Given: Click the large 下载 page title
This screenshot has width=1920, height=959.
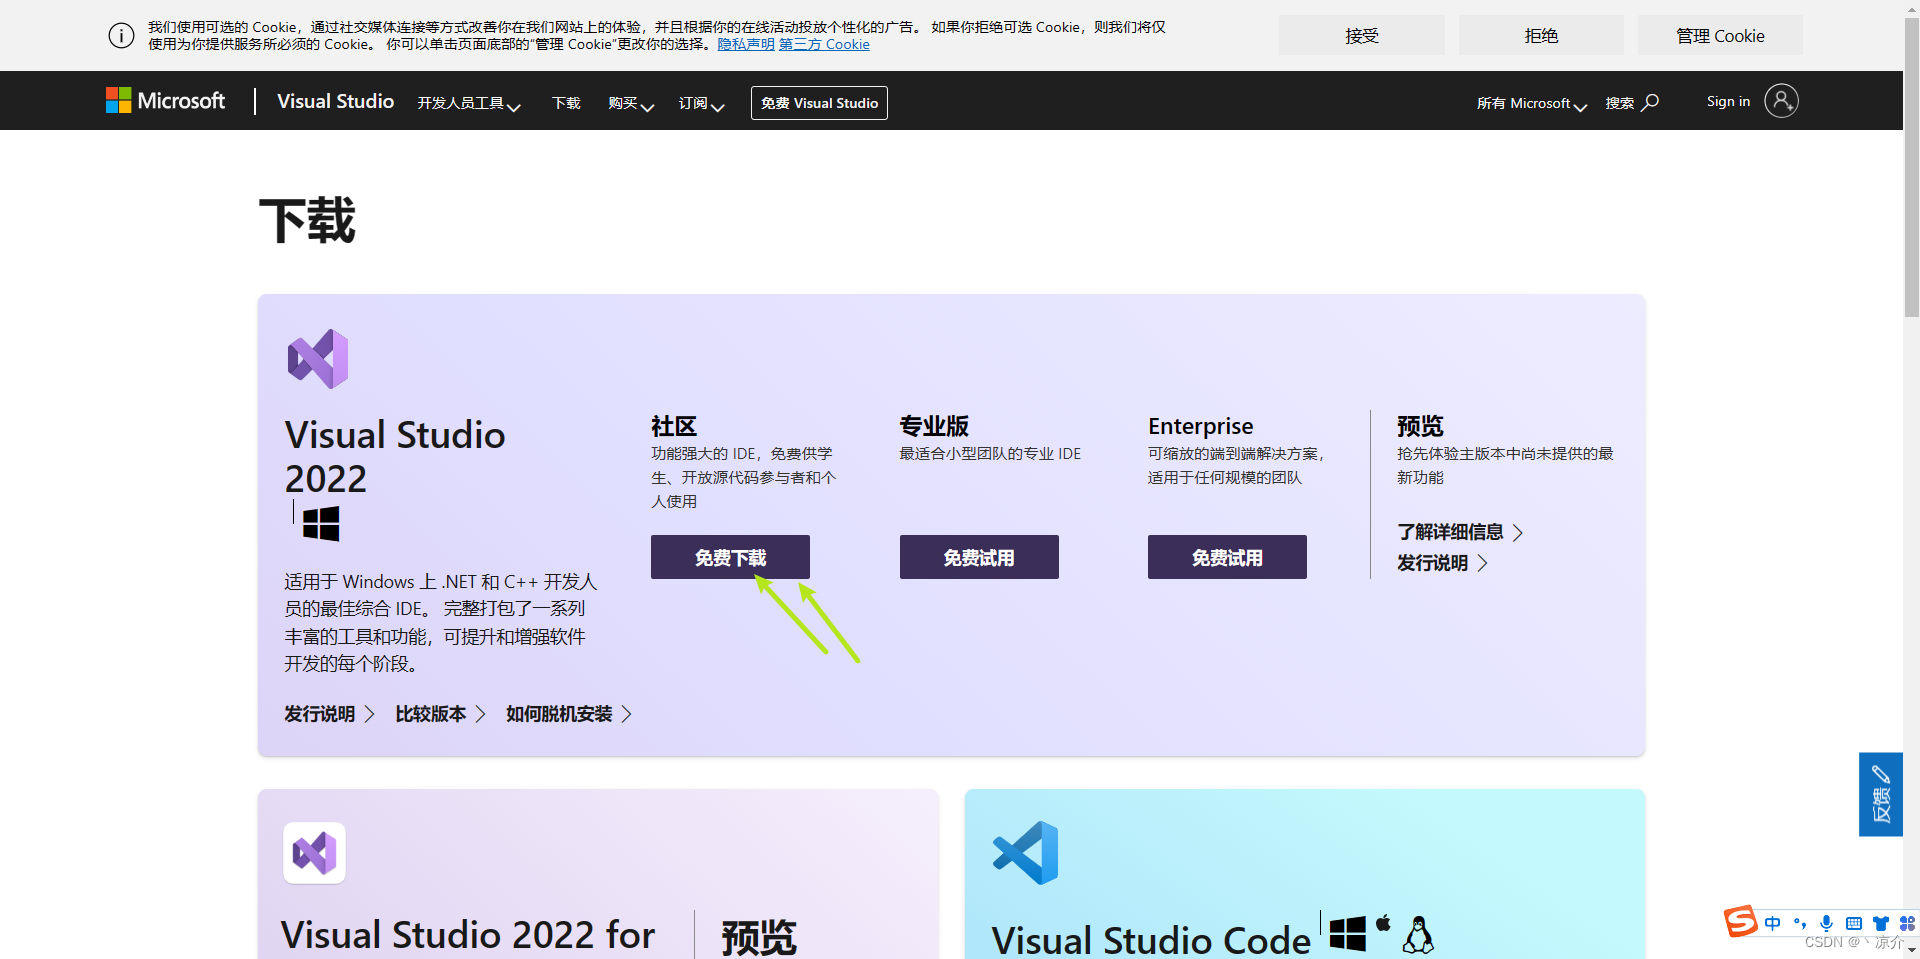Looking at the screenshot, I should 307,220.
